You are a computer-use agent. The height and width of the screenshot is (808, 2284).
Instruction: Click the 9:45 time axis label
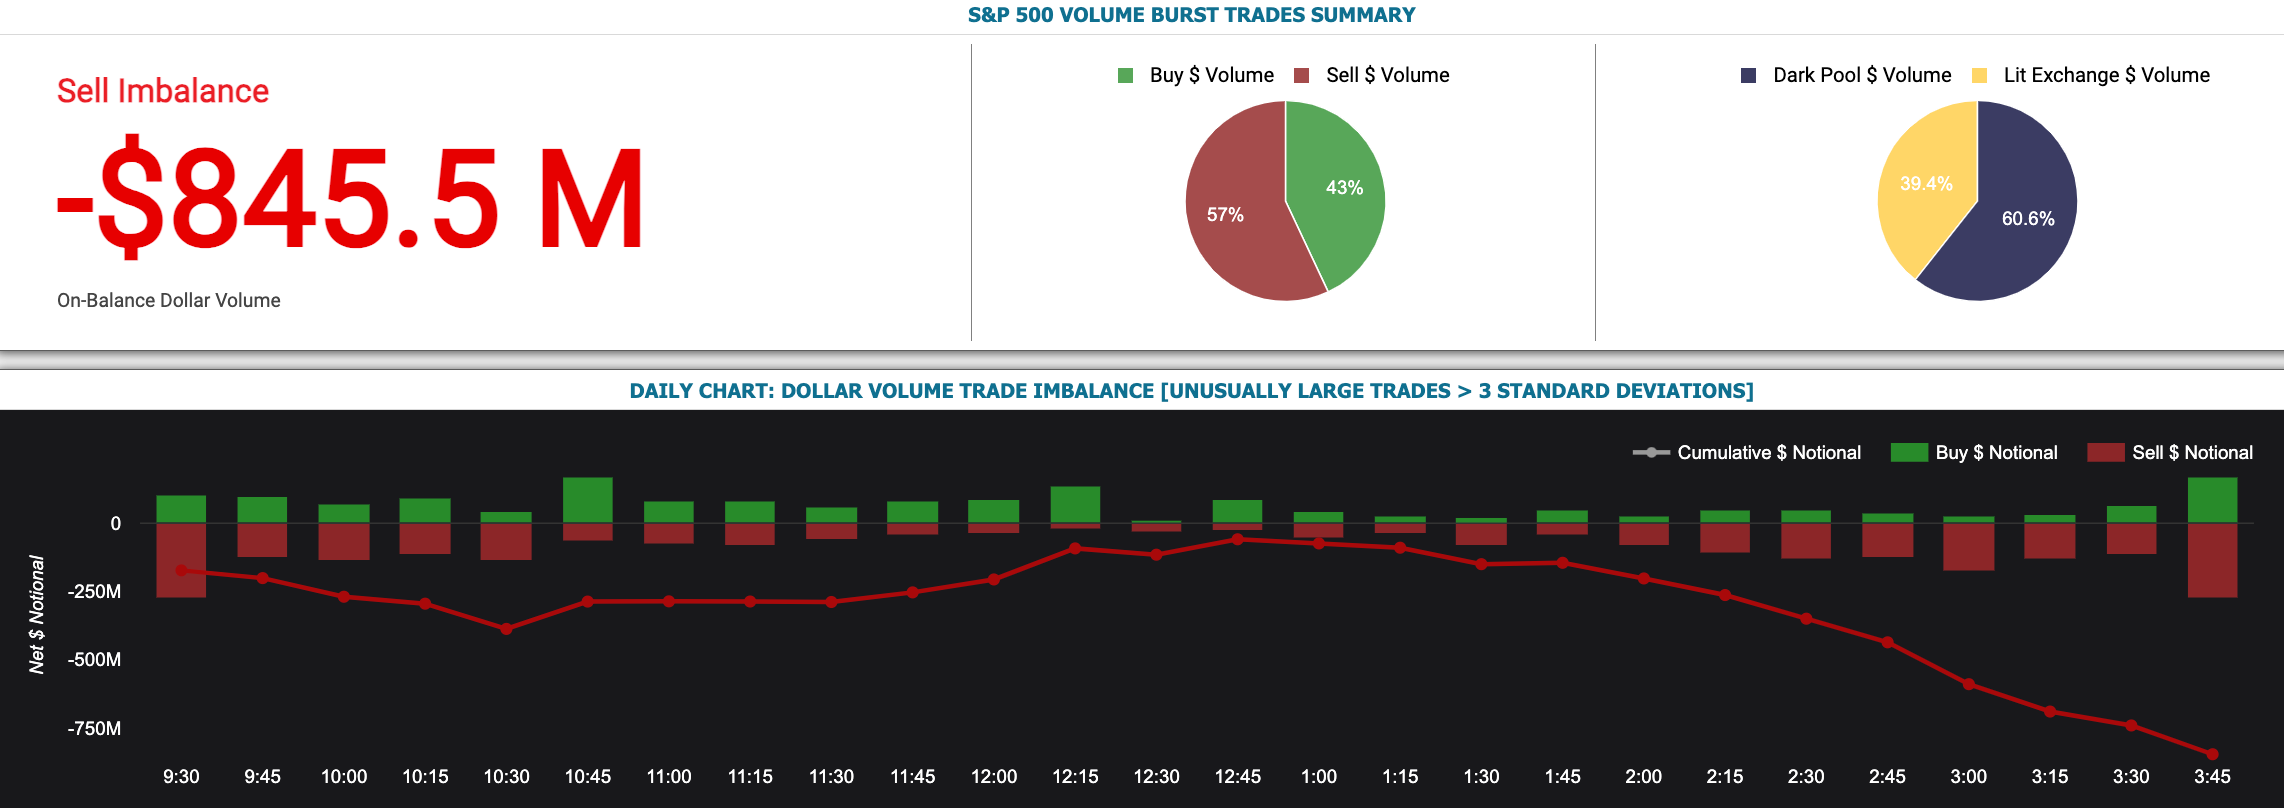click(x=262, y=777)
